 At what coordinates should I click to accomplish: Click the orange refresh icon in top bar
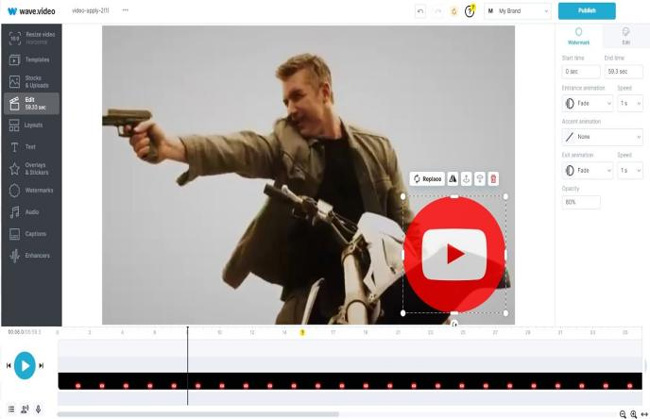[x=454, y=11]
